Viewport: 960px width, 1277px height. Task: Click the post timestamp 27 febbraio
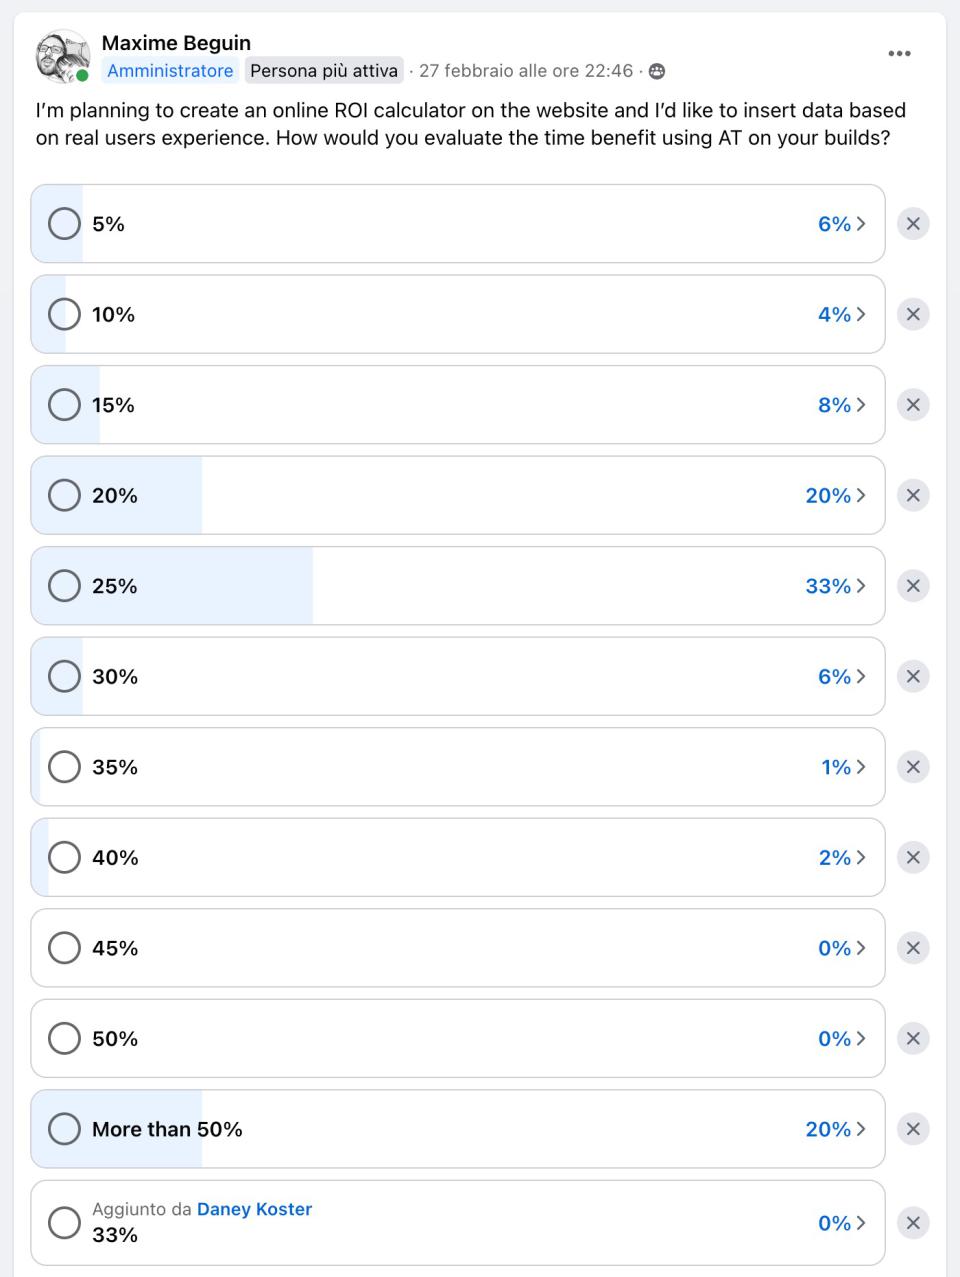525,71
